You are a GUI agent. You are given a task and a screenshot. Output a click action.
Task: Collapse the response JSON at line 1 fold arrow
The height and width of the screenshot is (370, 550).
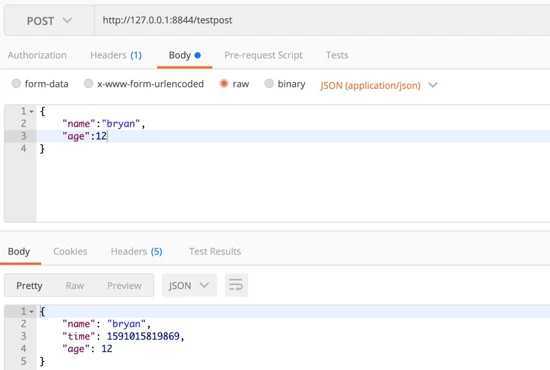pos(32,311)
